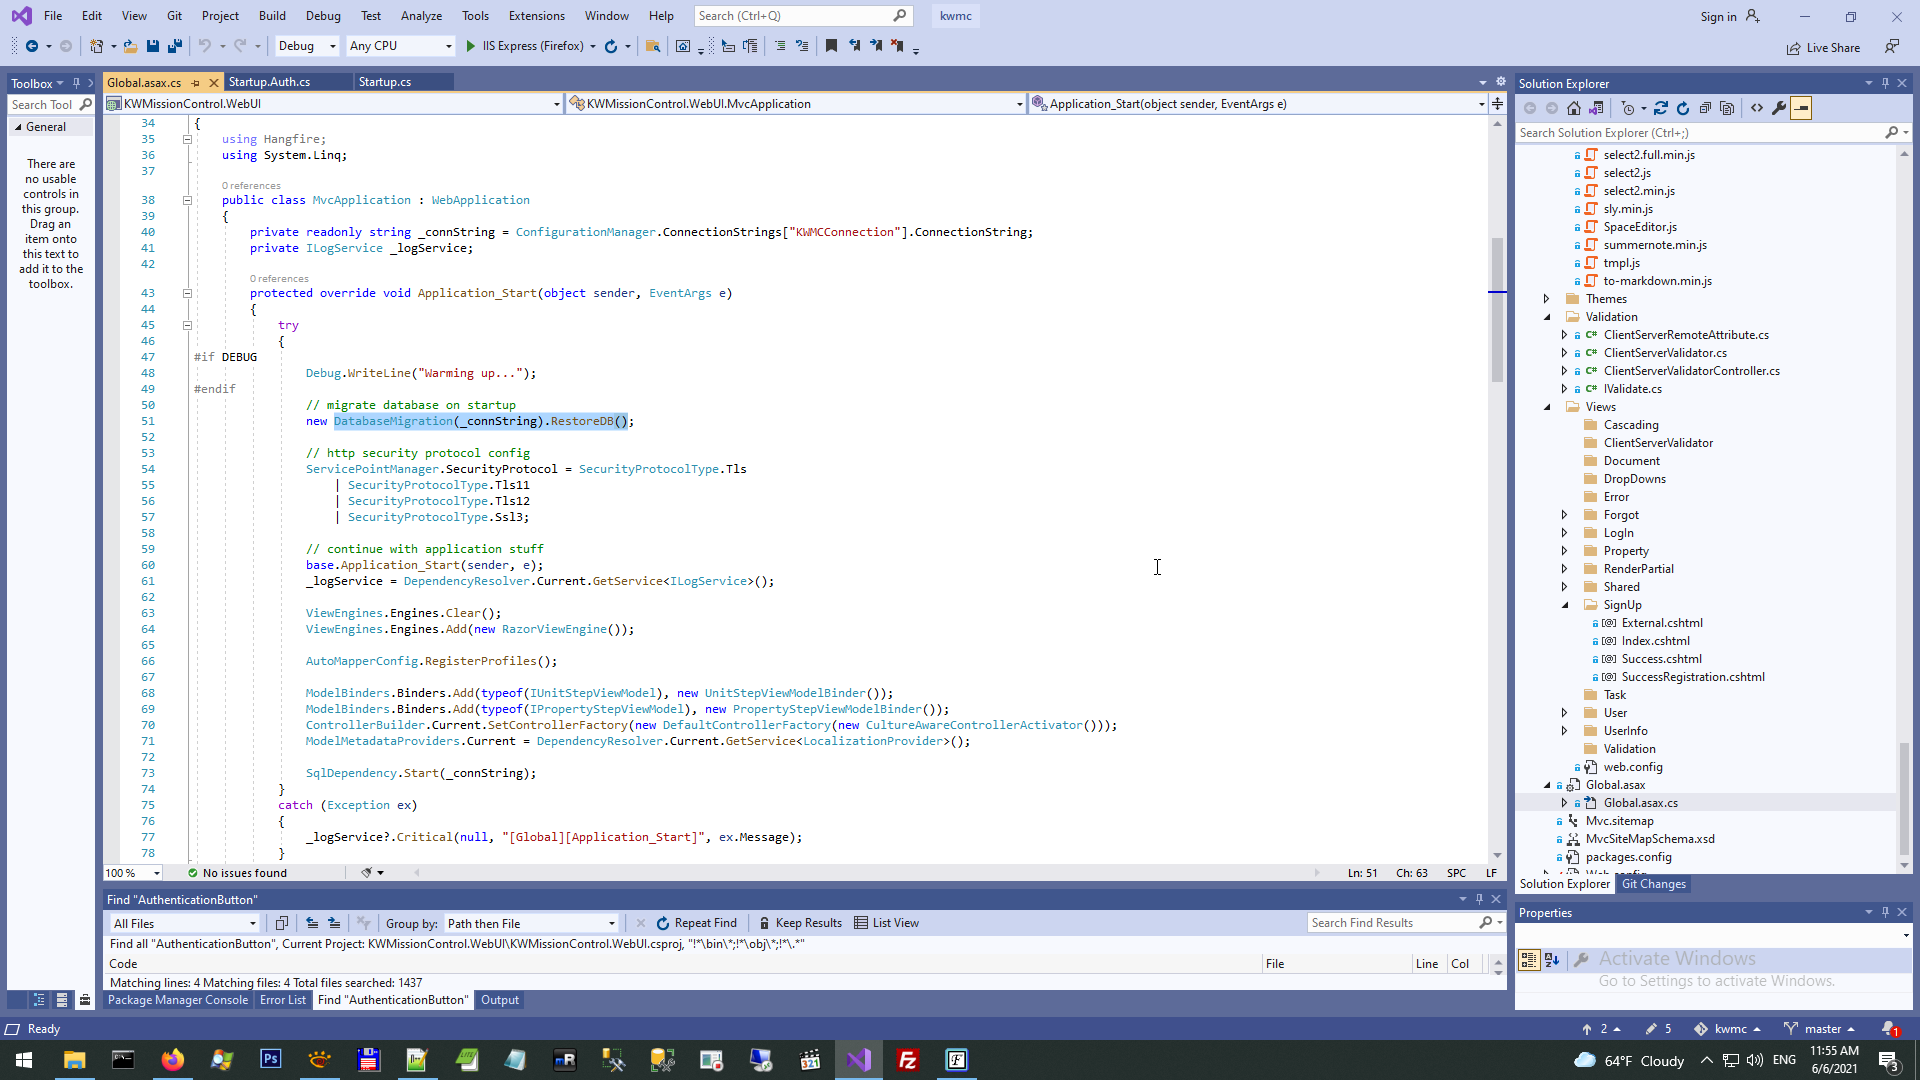Click the Repeat Find button
This screenshot has height=1080, width=1920.
[696, 923]
